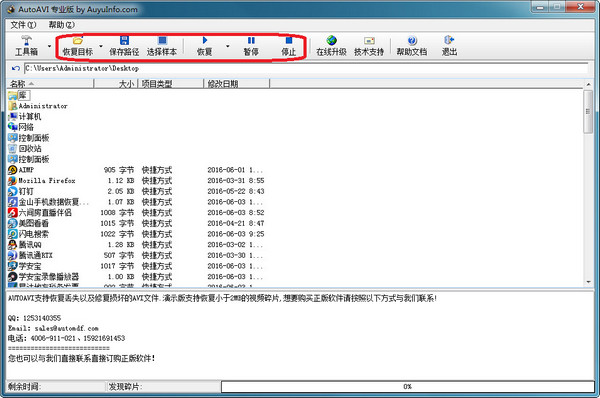600x398 pixels.
Task: Click the 剩余时间 status field
Action: click(x=55, y=387)
